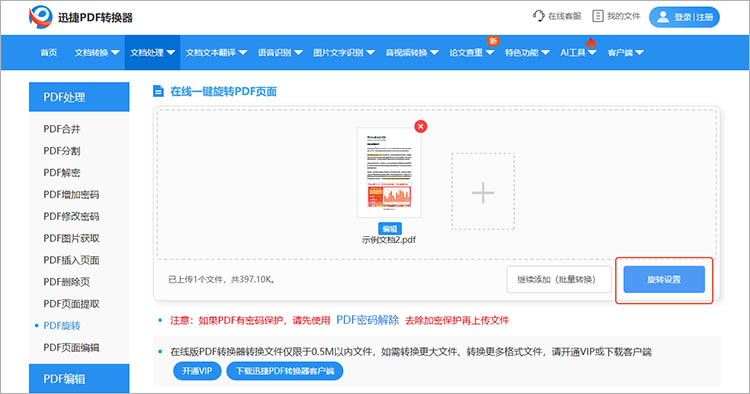Click the 编辑 button under the thumbnail
Viewport: 750px width, 394px height.
[390, 229]
